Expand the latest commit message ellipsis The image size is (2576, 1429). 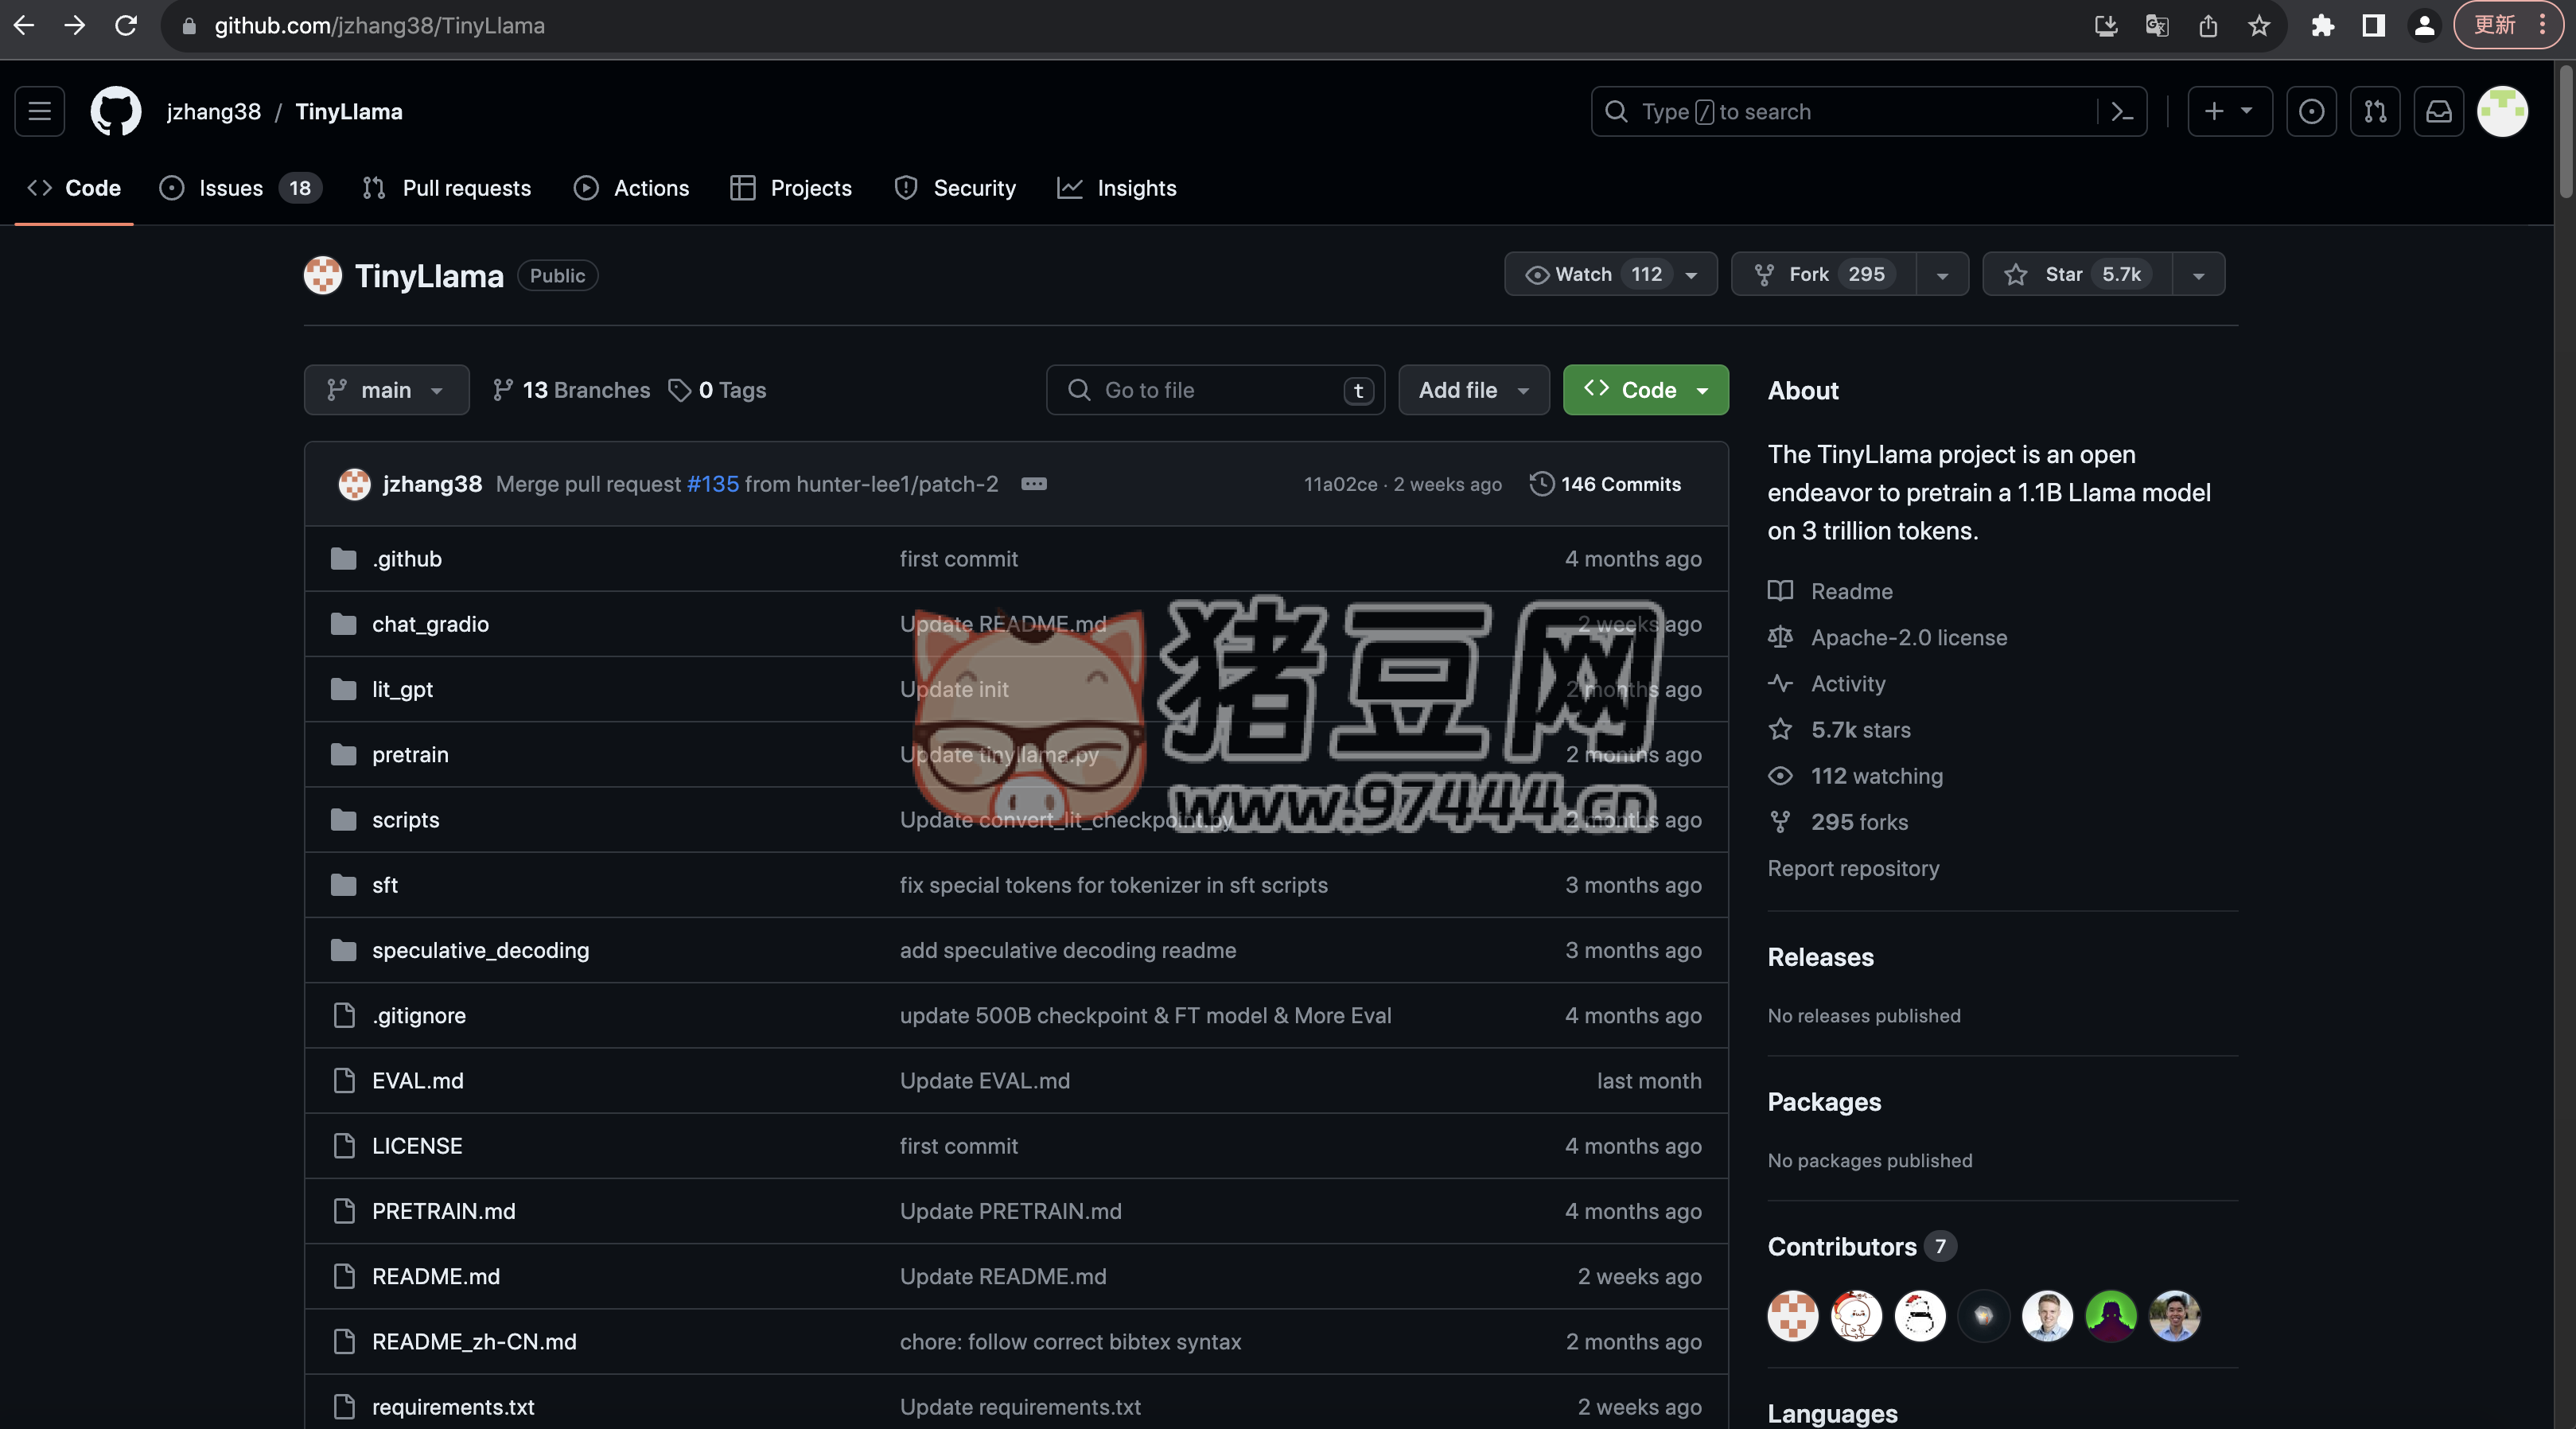(1034, 484)
